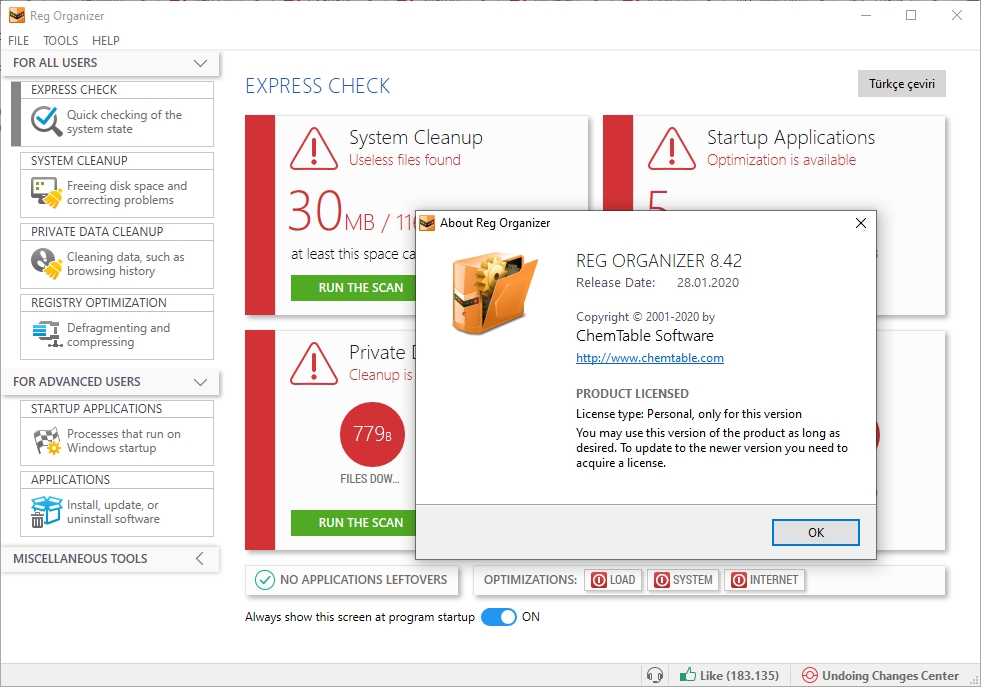Click the PRODUCT LICENSED label
This screenshot has height=687, width=981.
[x=632, y=394]
